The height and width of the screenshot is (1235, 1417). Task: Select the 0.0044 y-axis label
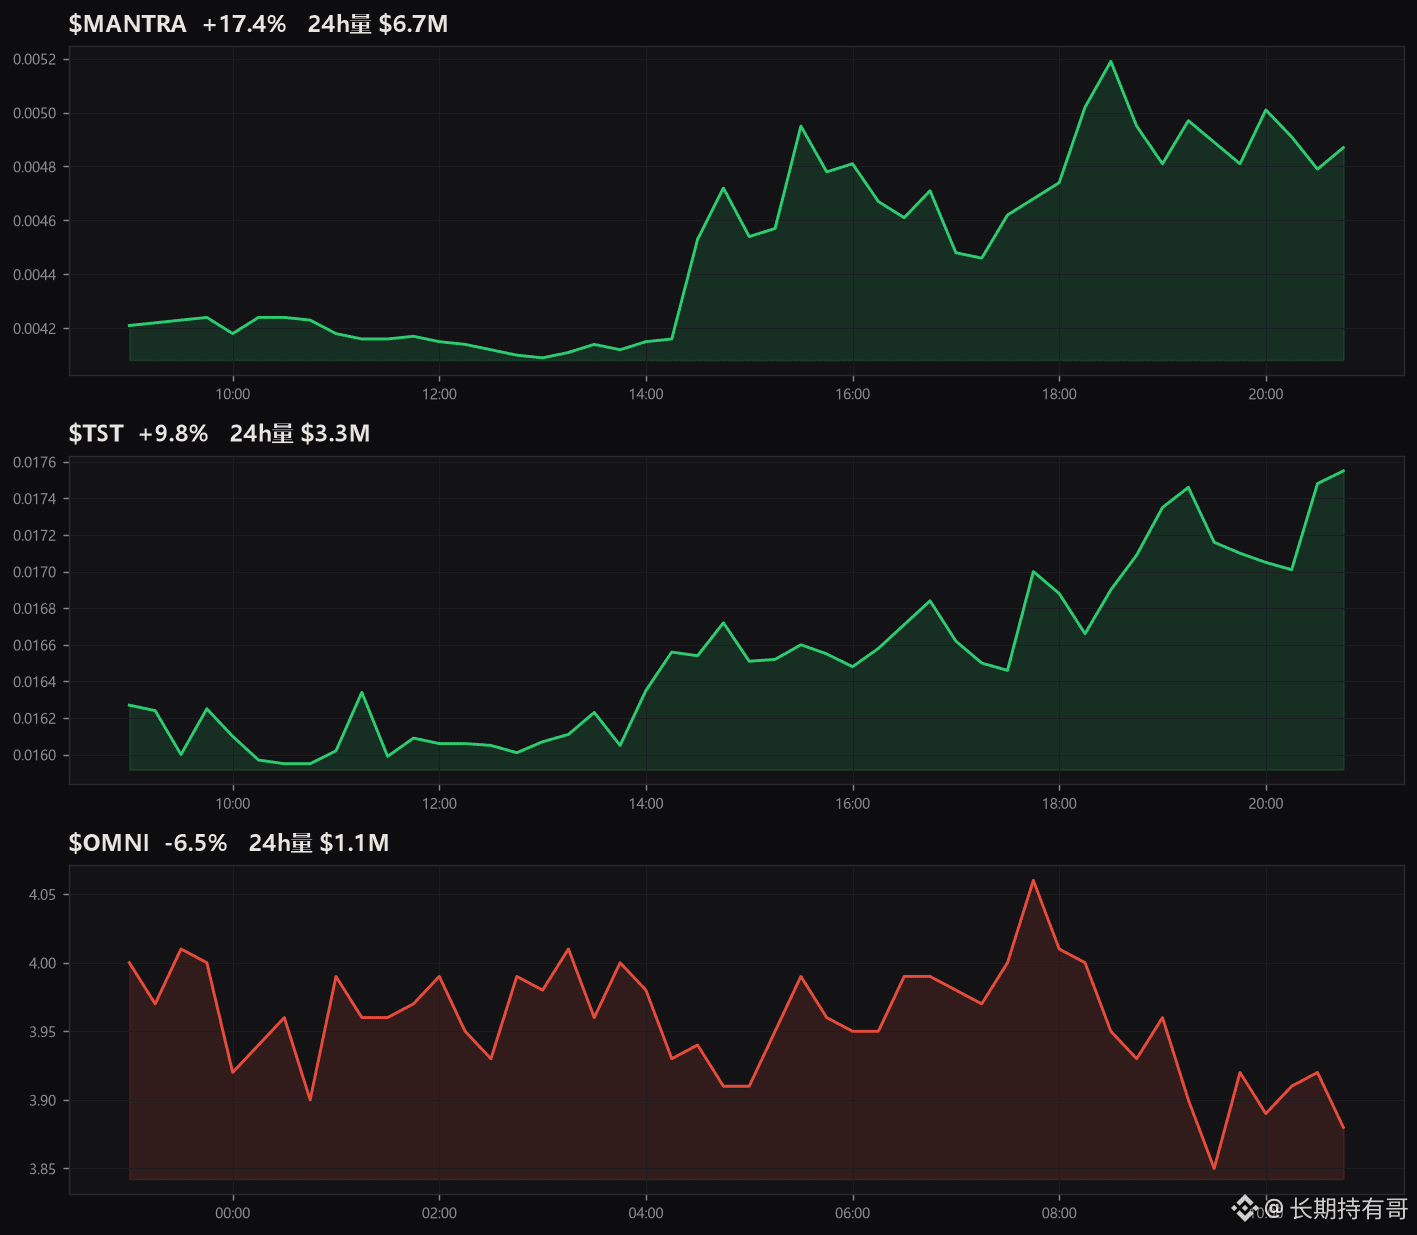[x=35, y=275]
